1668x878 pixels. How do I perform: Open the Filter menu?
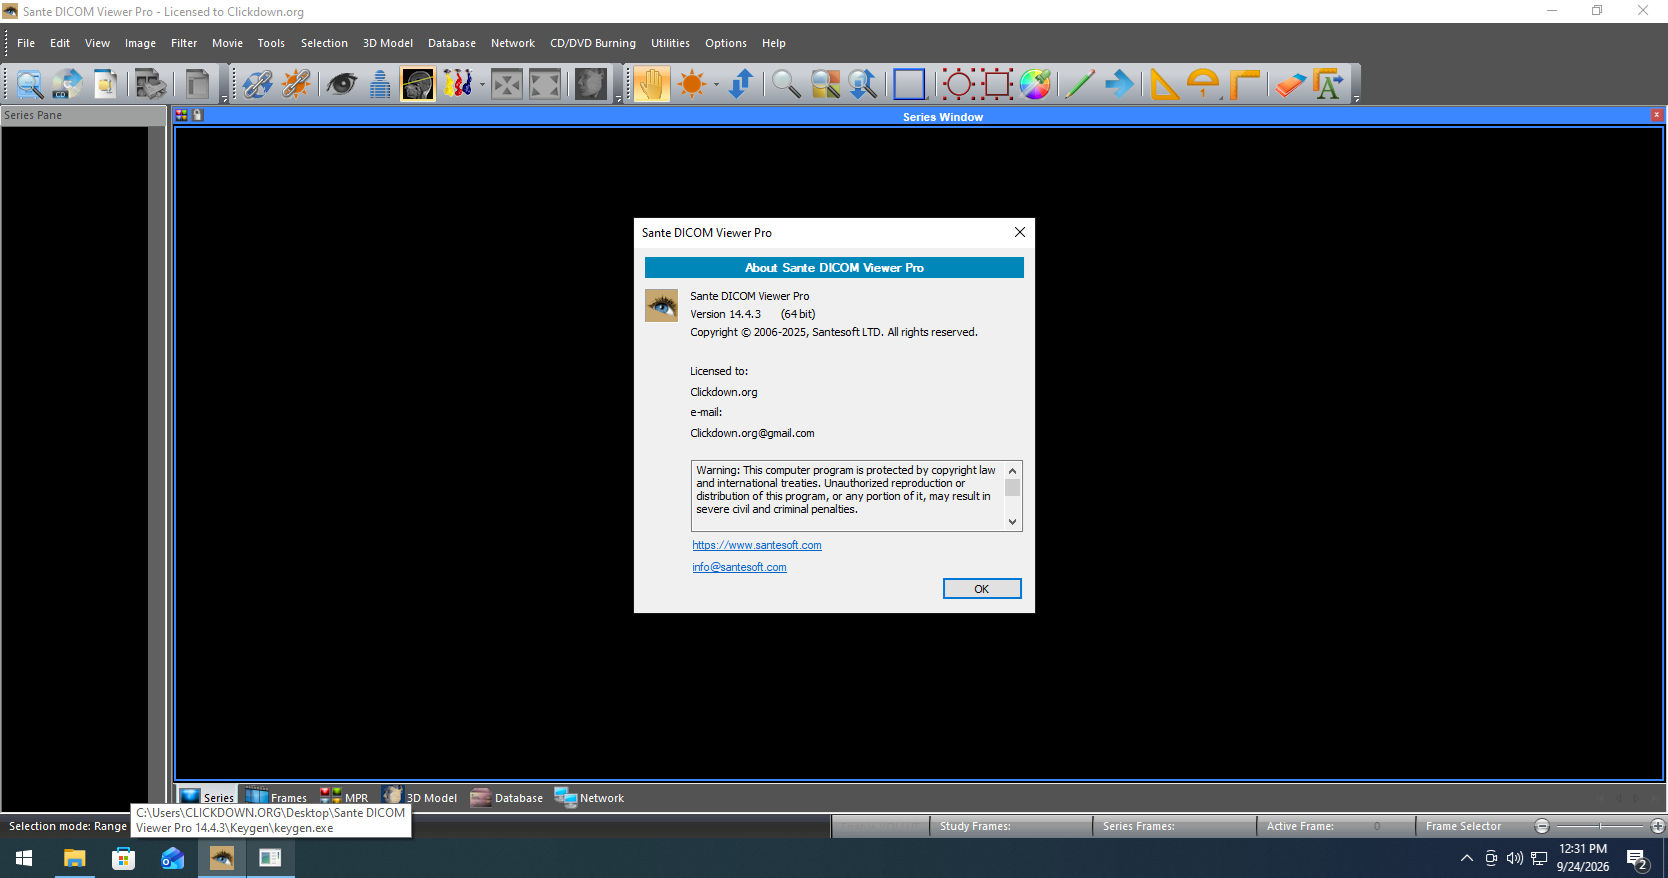[x=184, y=43]
